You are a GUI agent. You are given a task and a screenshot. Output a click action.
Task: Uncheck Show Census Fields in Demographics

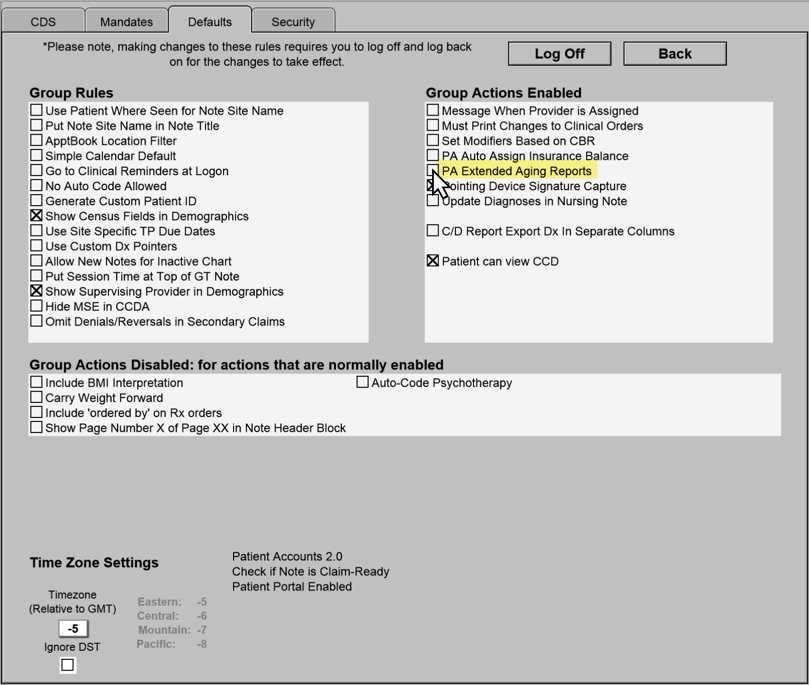[x=37, y=216]
